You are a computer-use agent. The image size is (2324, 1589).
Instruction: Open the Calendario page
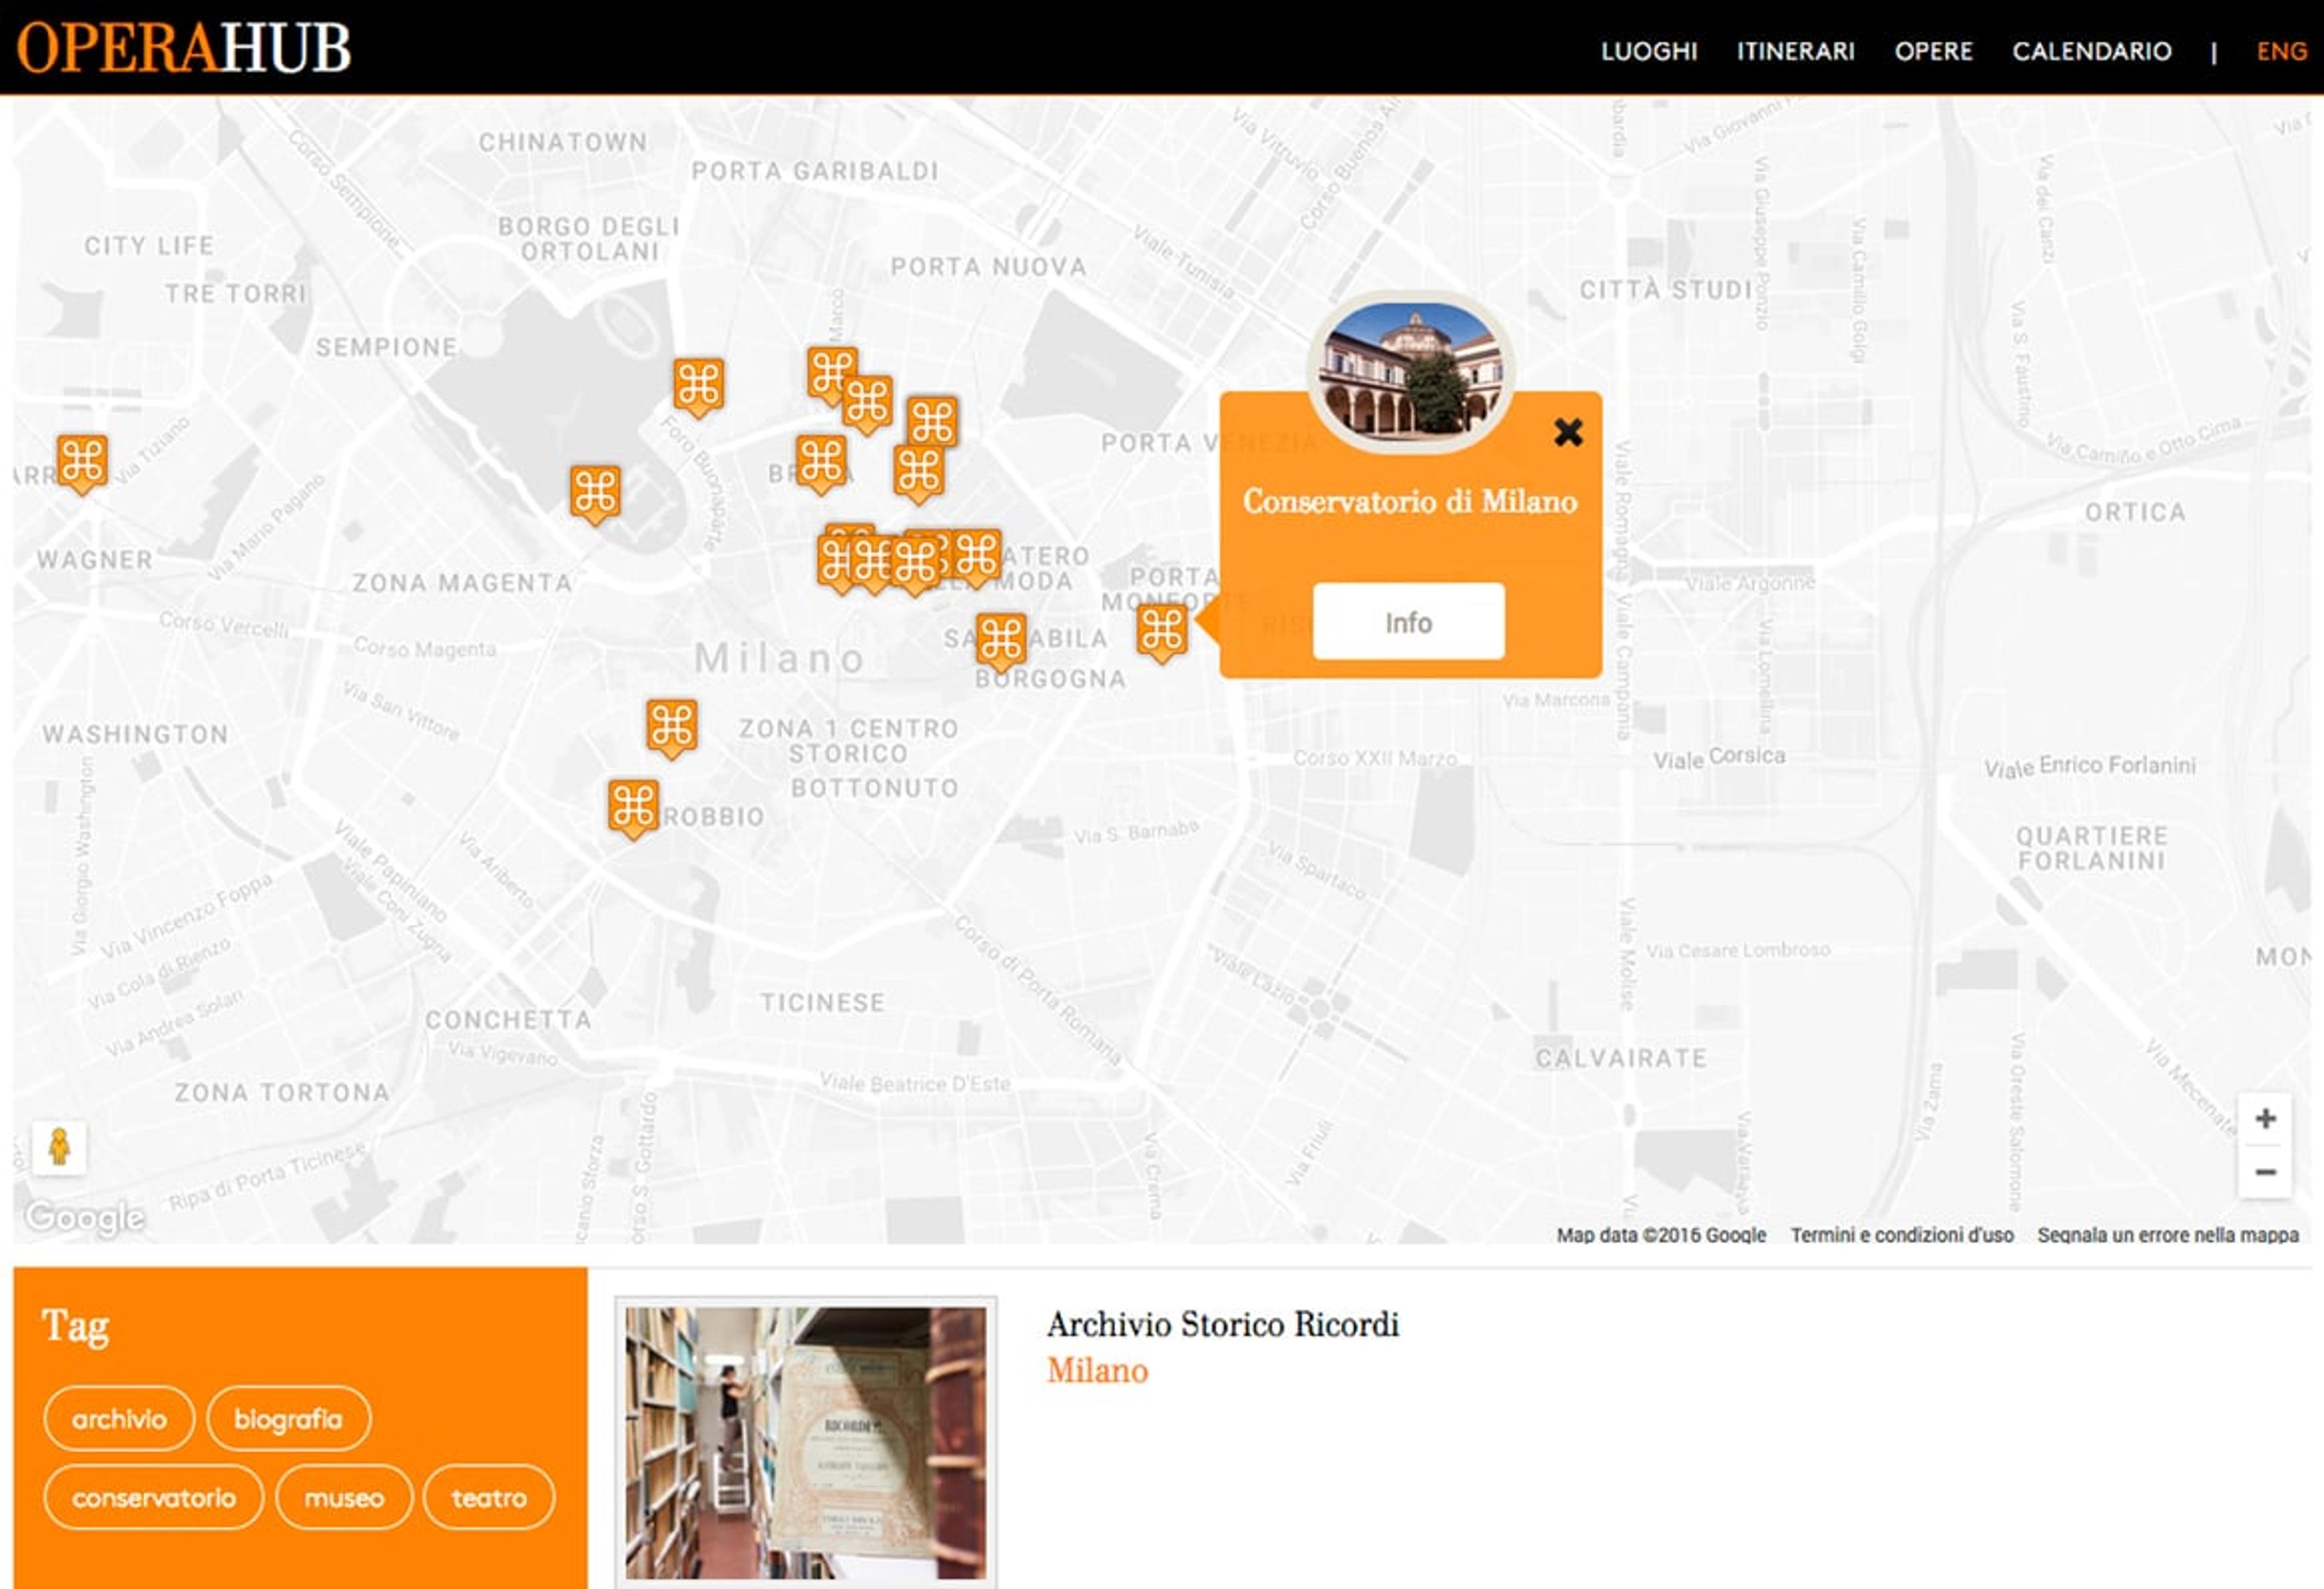pyautogui.click(x=2092, y=51)
